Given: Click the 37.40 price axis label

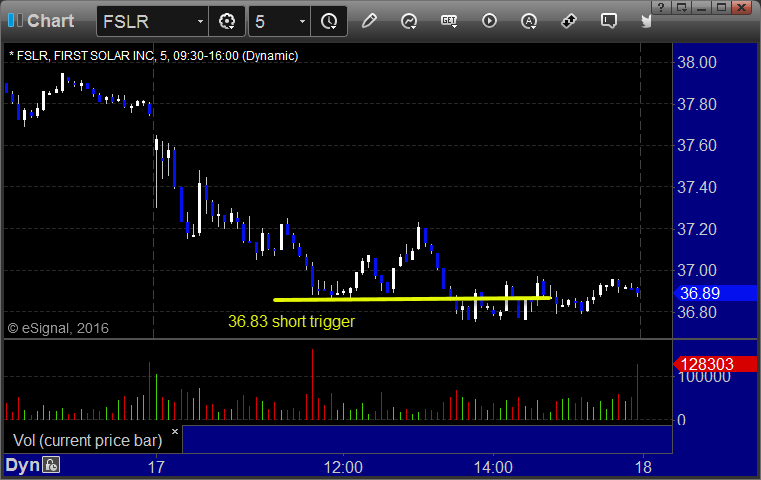Looking at the screenshot, I should pos(696,187).
